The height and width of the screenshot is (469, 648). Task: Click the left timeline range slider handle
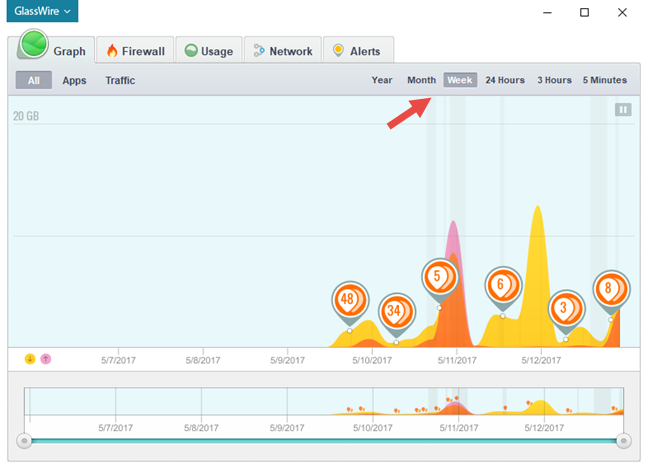tap(24, 441)
